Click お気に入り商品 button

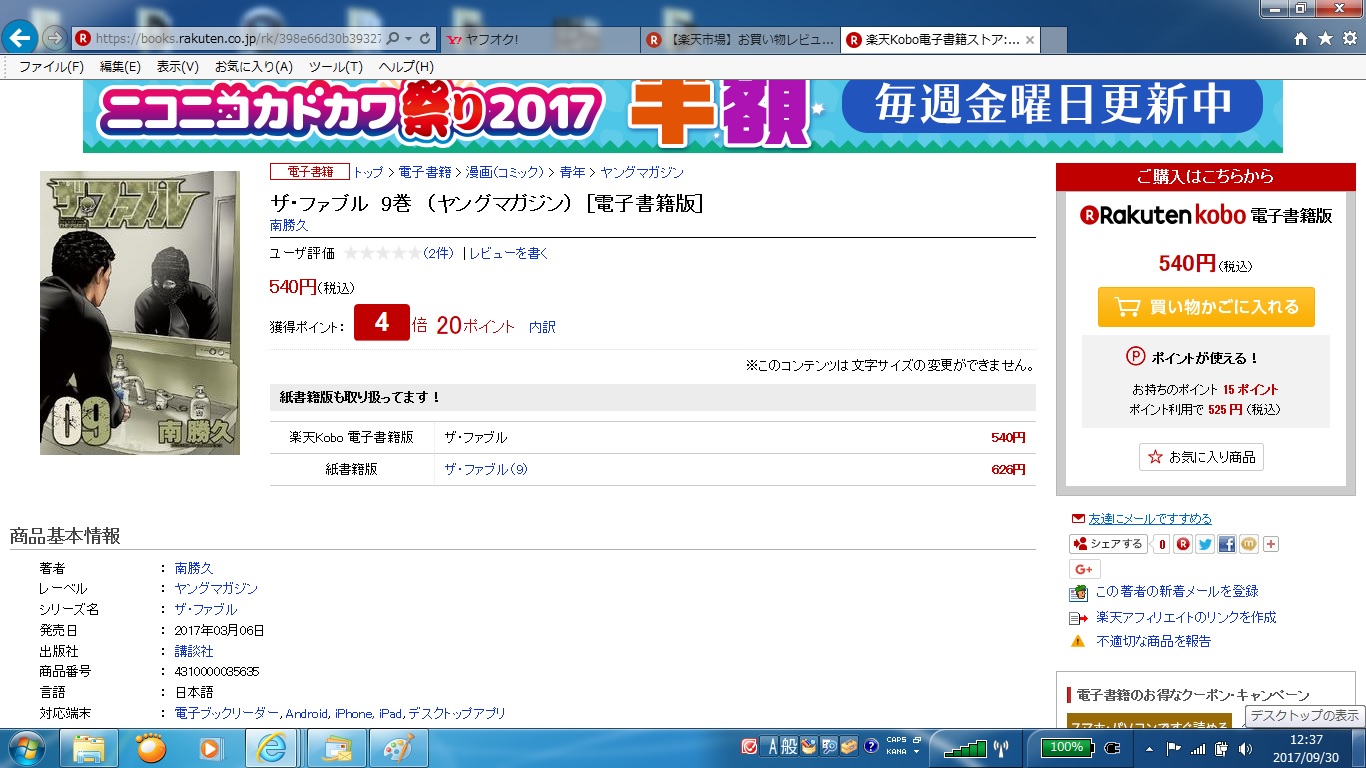click(x=1201, y=457)
